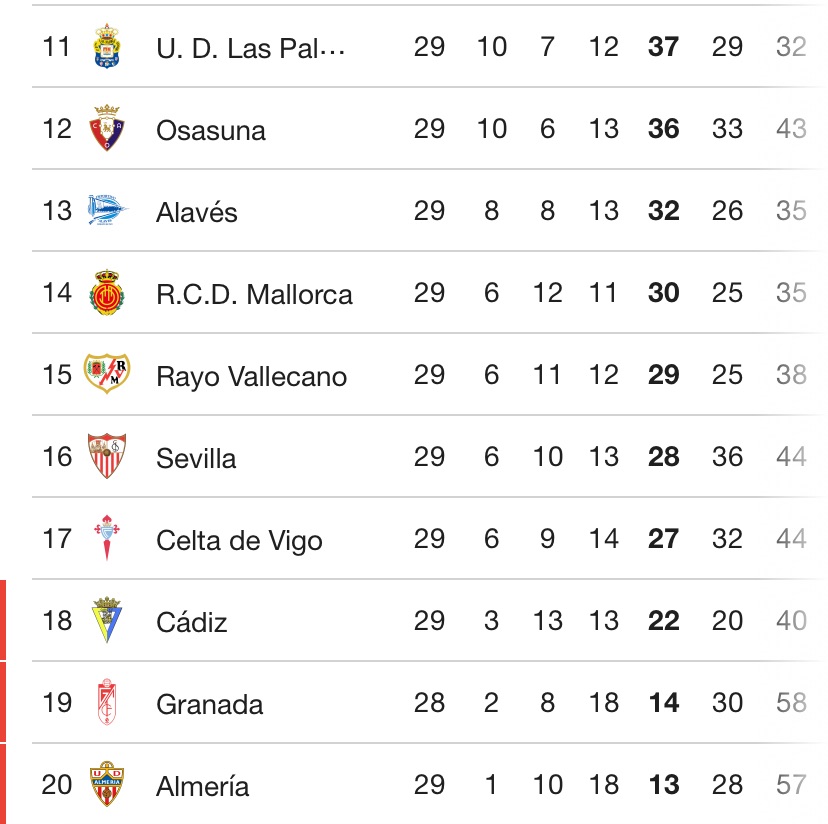828x824 pixels.
Task: Select the Granada club badge
Action: click(106, 703)
